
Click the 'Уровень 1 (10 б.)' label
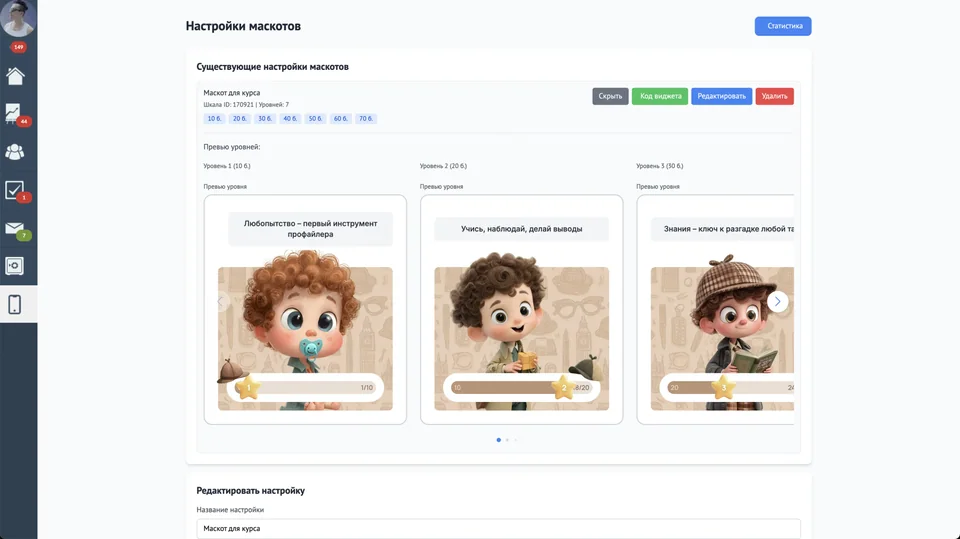(x=227, y=166)
